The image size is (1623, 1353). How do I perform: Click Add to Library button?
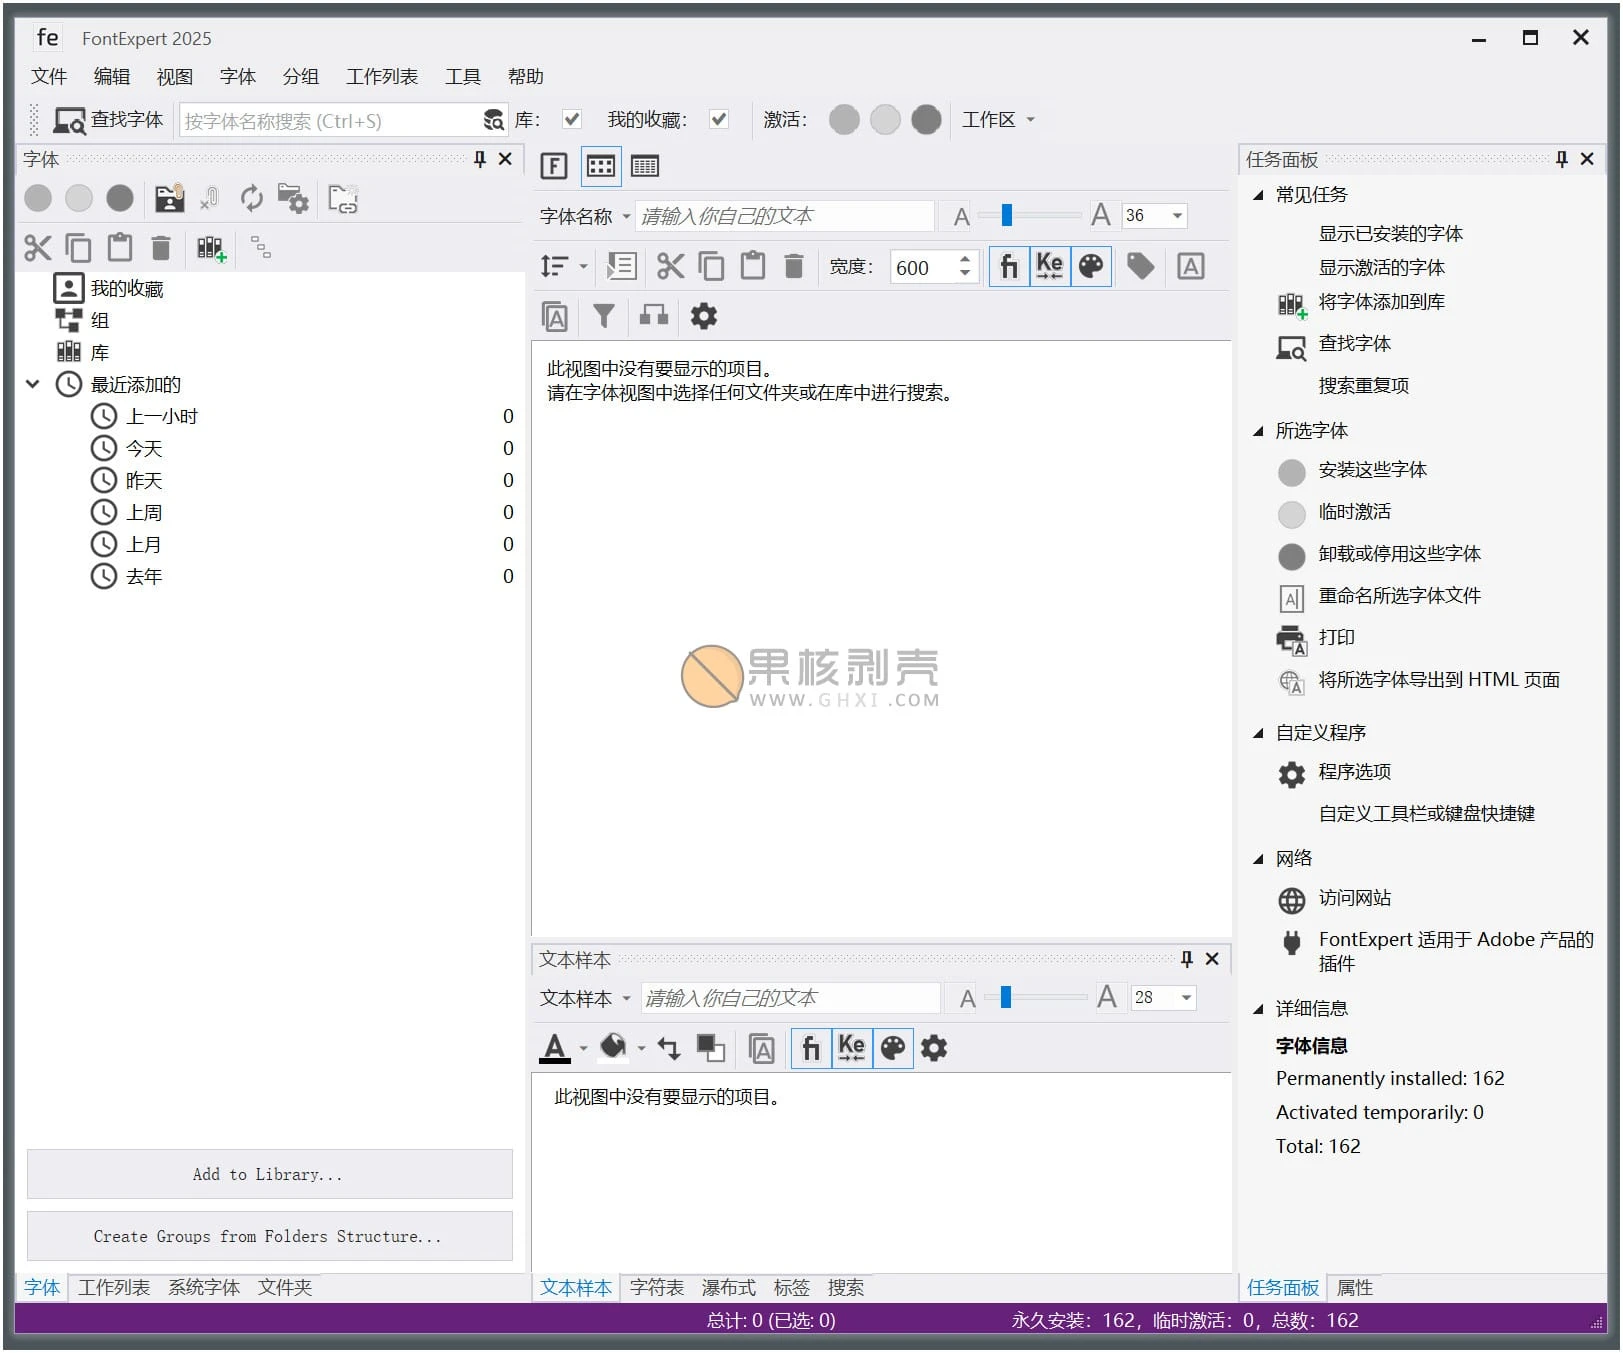pyautogui.click(x=269, y=1174)
